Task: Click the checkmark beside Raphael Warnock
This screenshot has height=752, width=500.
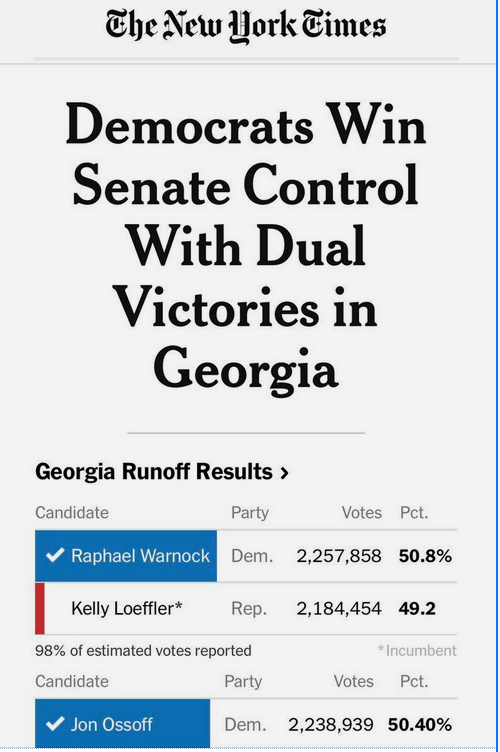Action: coord(55,555)
